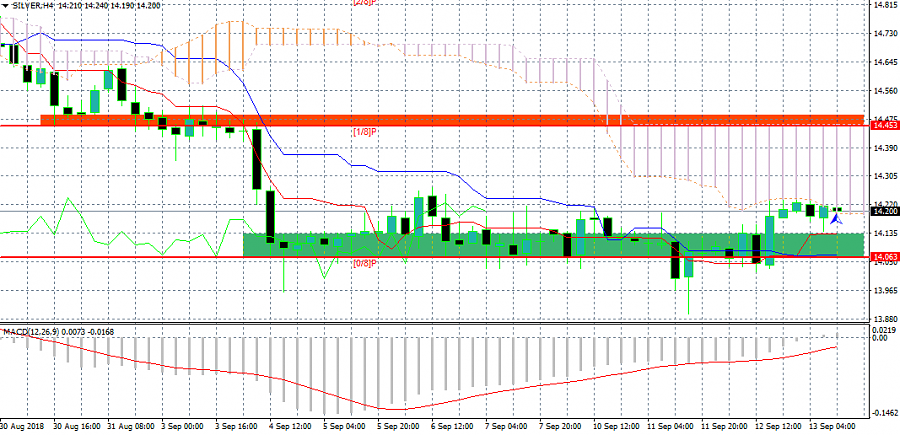
Task: Select the [1/8]P level label
Action: (364, 132)
